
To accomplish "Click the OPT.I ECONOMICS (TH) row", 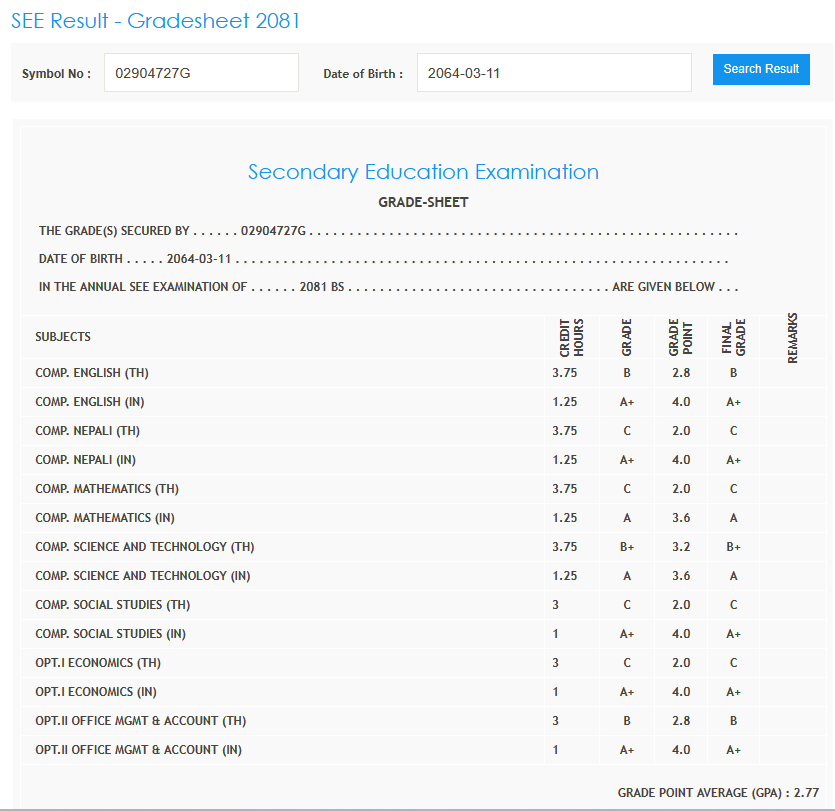I will click(x=98, y=663).
